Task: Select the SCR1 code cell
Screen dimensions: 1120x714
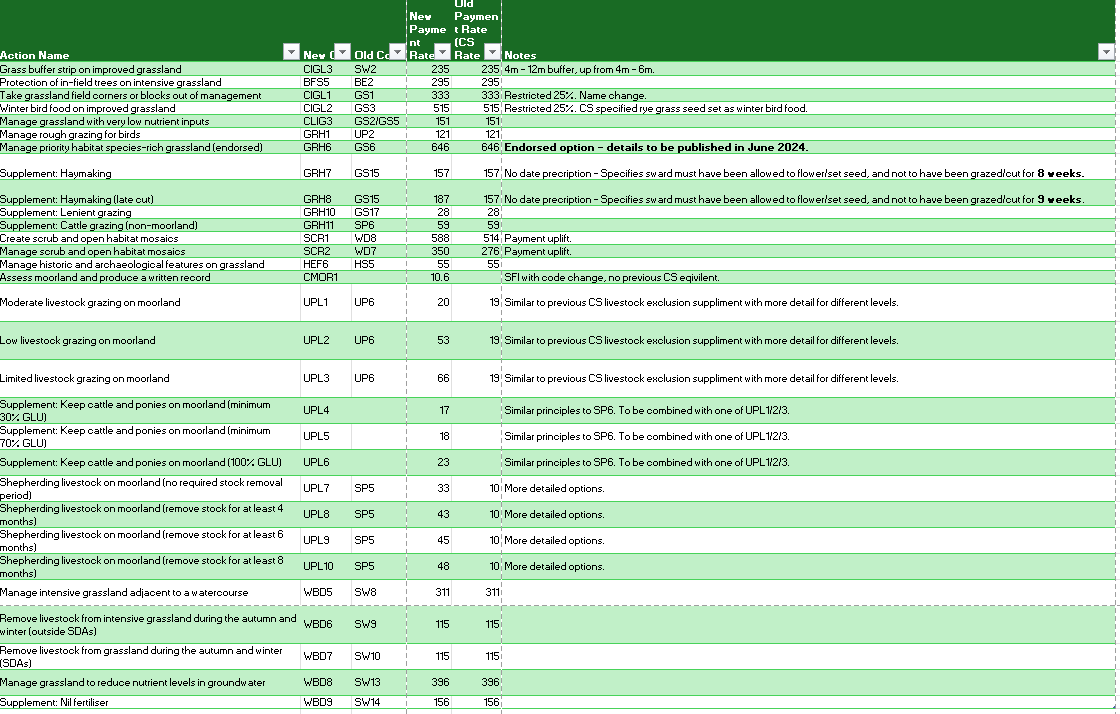Action: tap(326, 238)
